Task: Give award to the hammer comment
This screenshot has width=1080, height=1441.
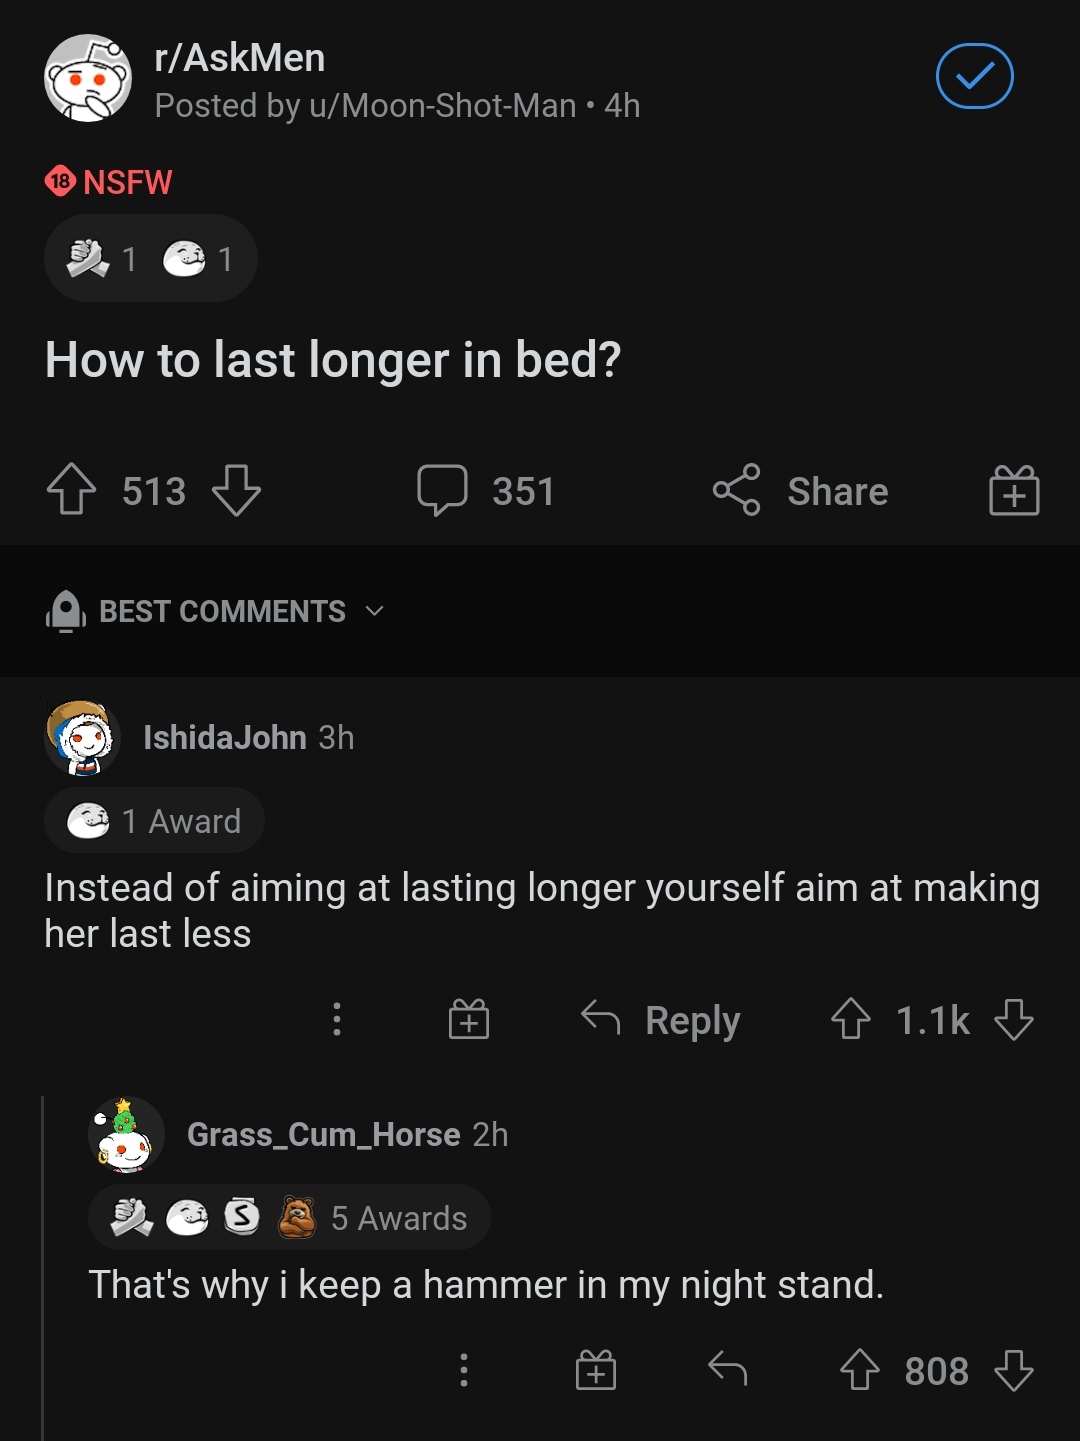Action: [596, 1370]
